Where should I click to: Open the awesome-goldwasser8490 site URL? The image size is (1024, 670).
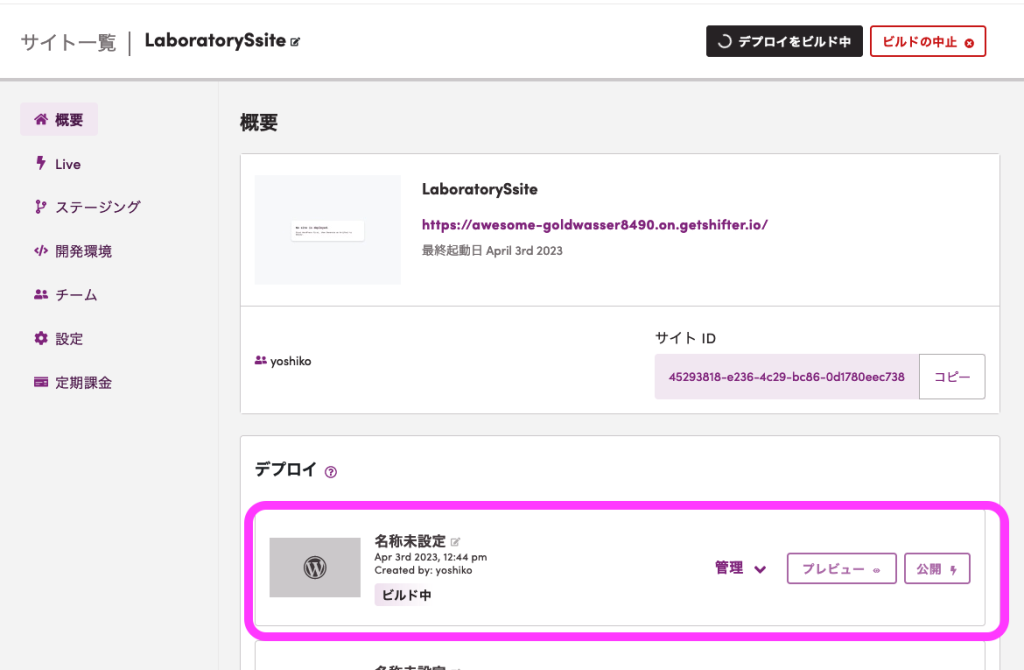coord(594,225)
